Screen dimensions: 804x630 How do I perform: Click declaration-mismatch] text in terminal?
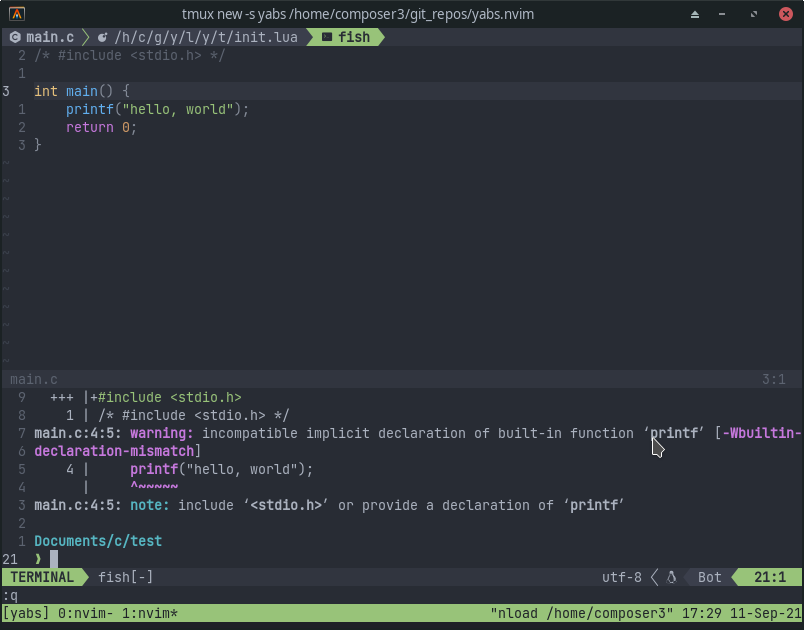click(x=117, y=451)
